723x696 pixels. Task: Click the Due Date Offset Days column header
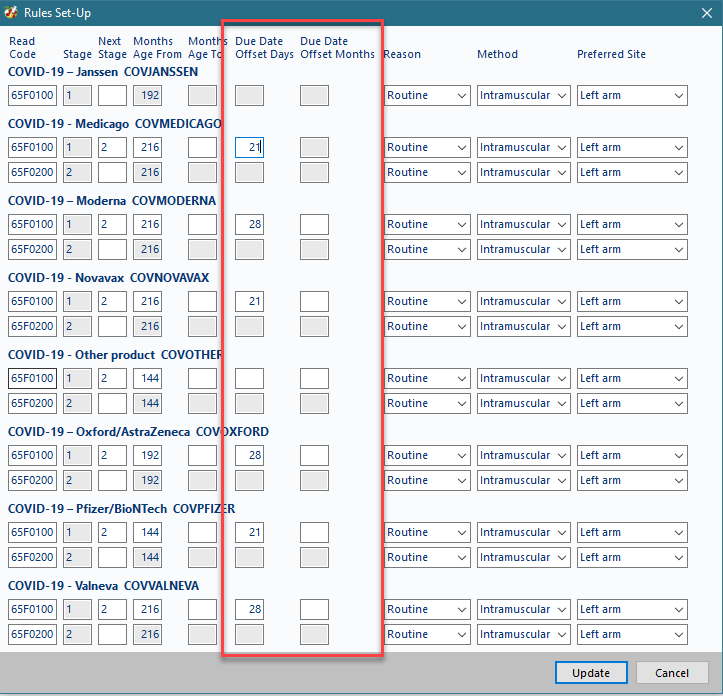[264, 48]
